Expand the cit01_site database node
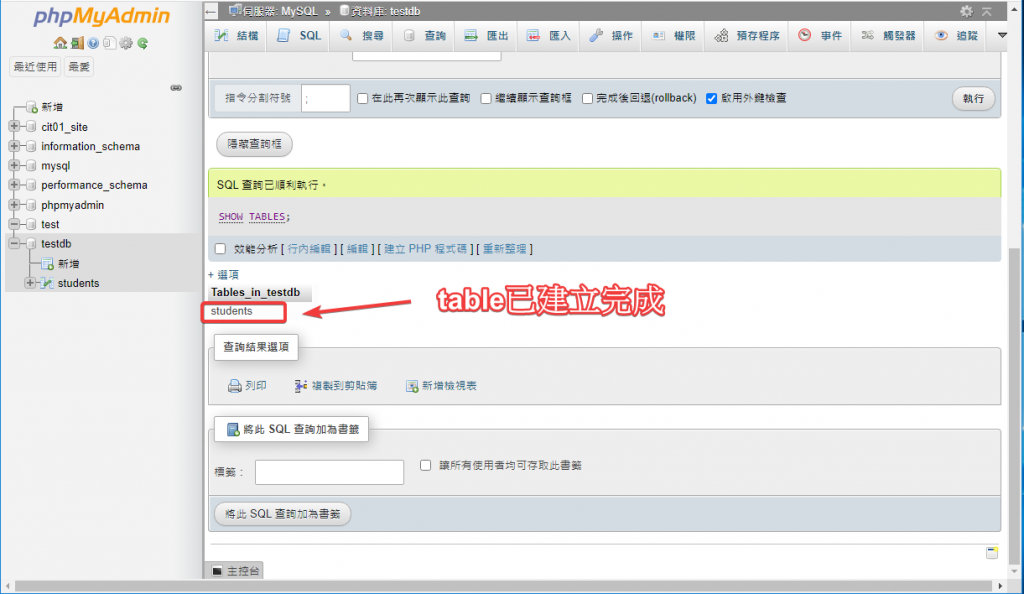 point(14,127)
